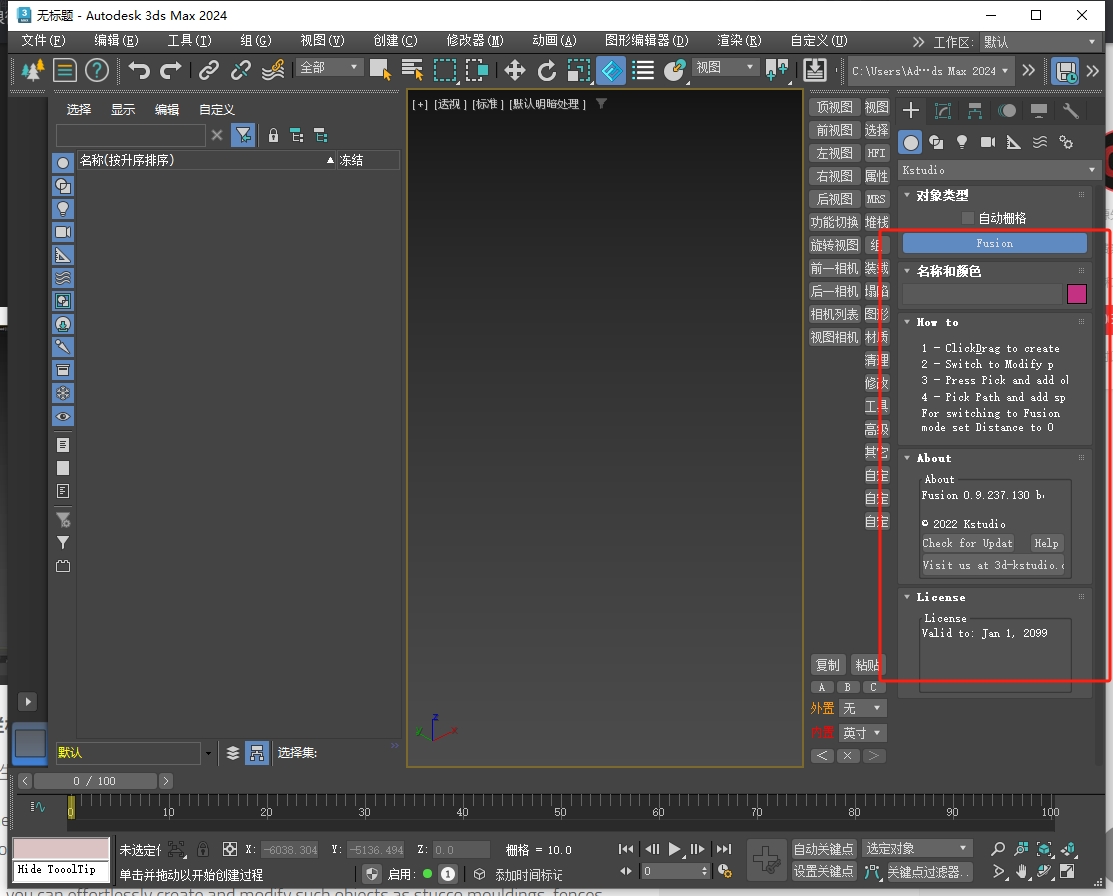The image size is (1113, 896).
Task: Select the Cameras category icon
Action: 987,143
